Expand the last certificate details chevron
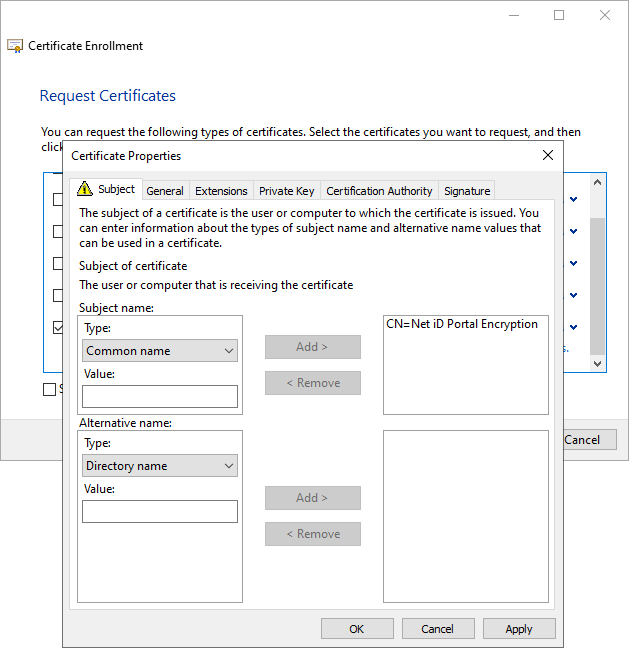The width and height of the screenshot is (629, 648). coord(573,327)
